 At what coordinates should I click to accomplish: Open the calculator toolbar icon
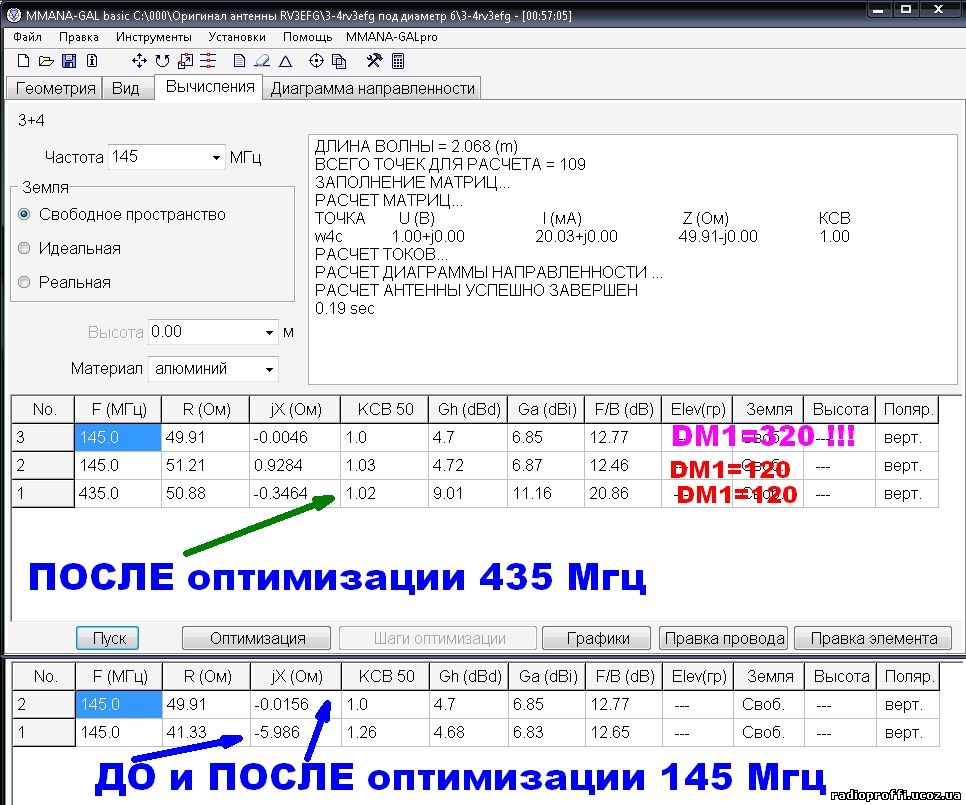pyautogui.click(x=398, y=60)
